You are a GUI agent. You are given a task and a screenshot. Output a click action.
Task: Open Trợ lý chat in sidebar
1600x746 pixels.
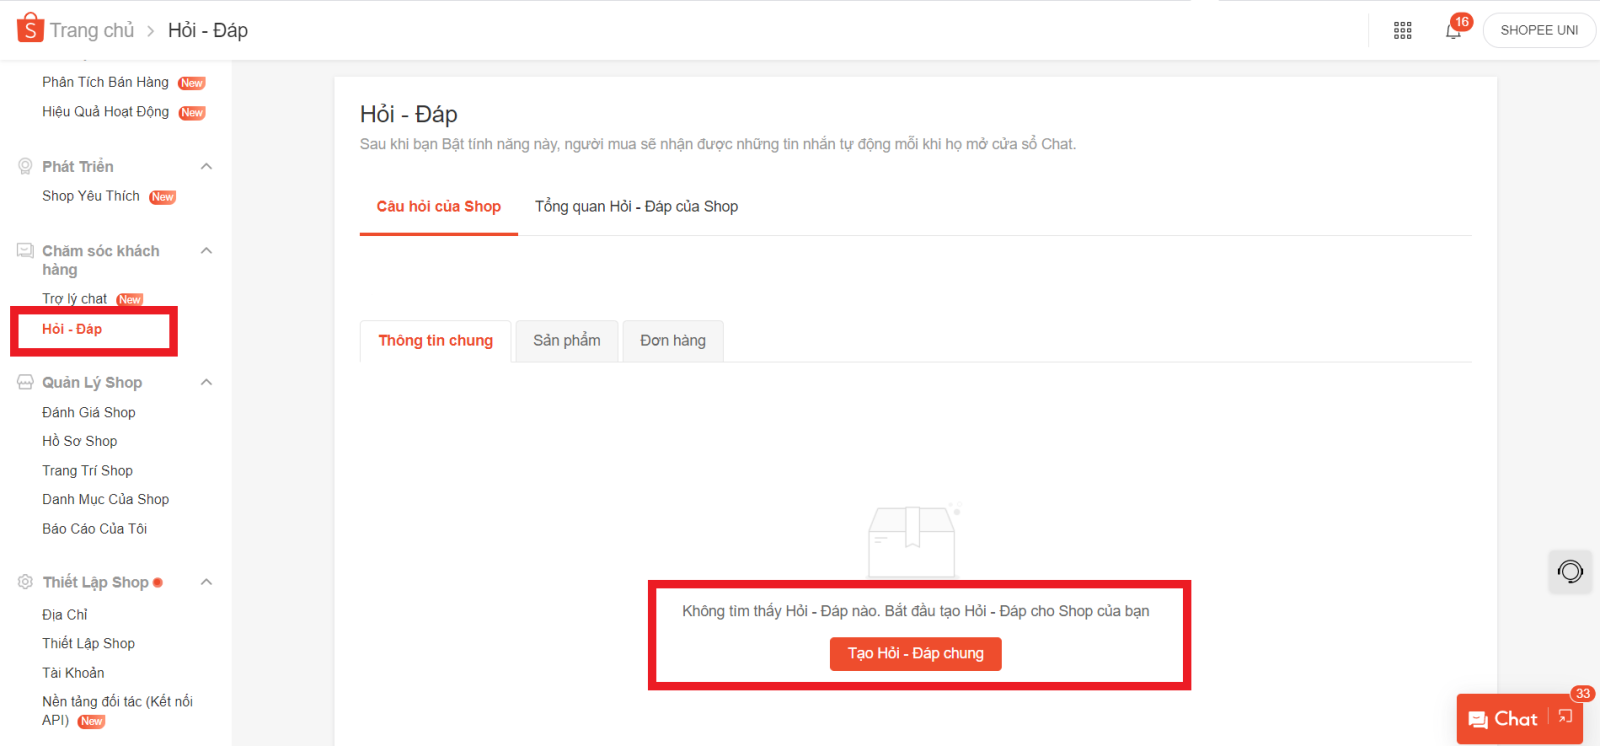[75, 299]
